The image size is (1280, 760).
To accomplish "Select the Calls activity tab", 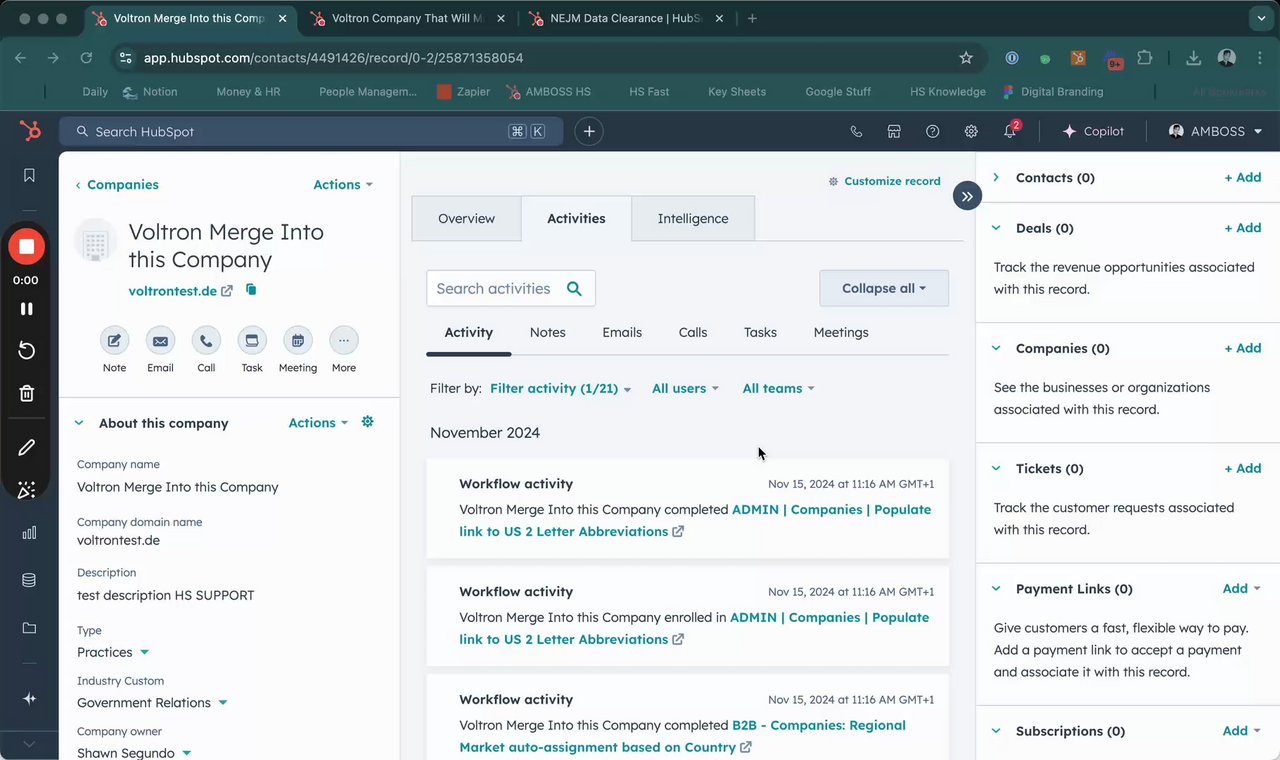I will point(693,332).
